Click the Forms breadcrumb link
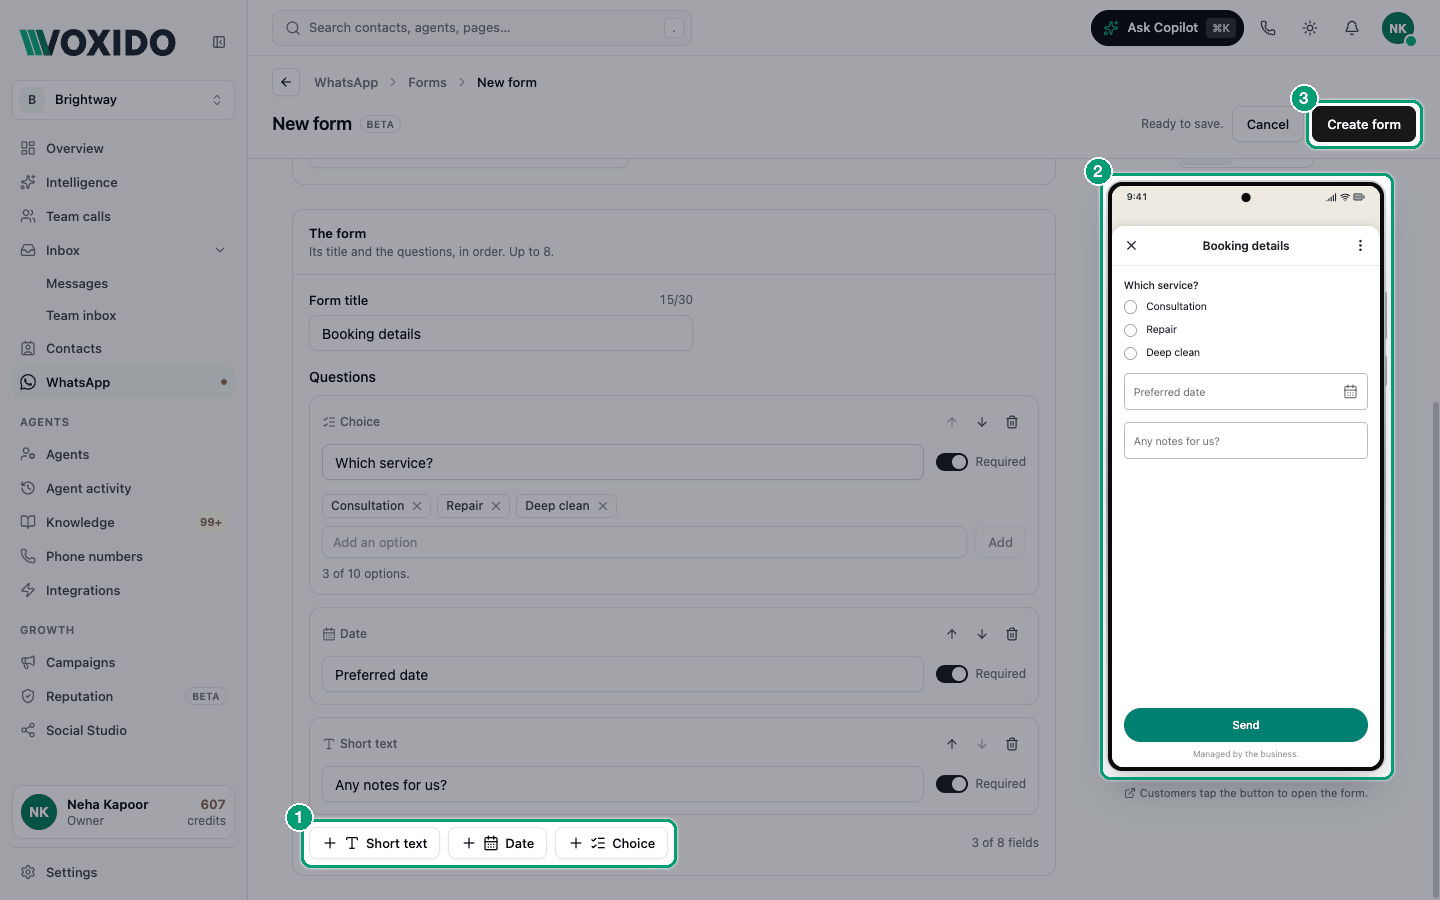The width and height of the screenshot is (1440, 900). pyautogui.click(x=427, y=82)
